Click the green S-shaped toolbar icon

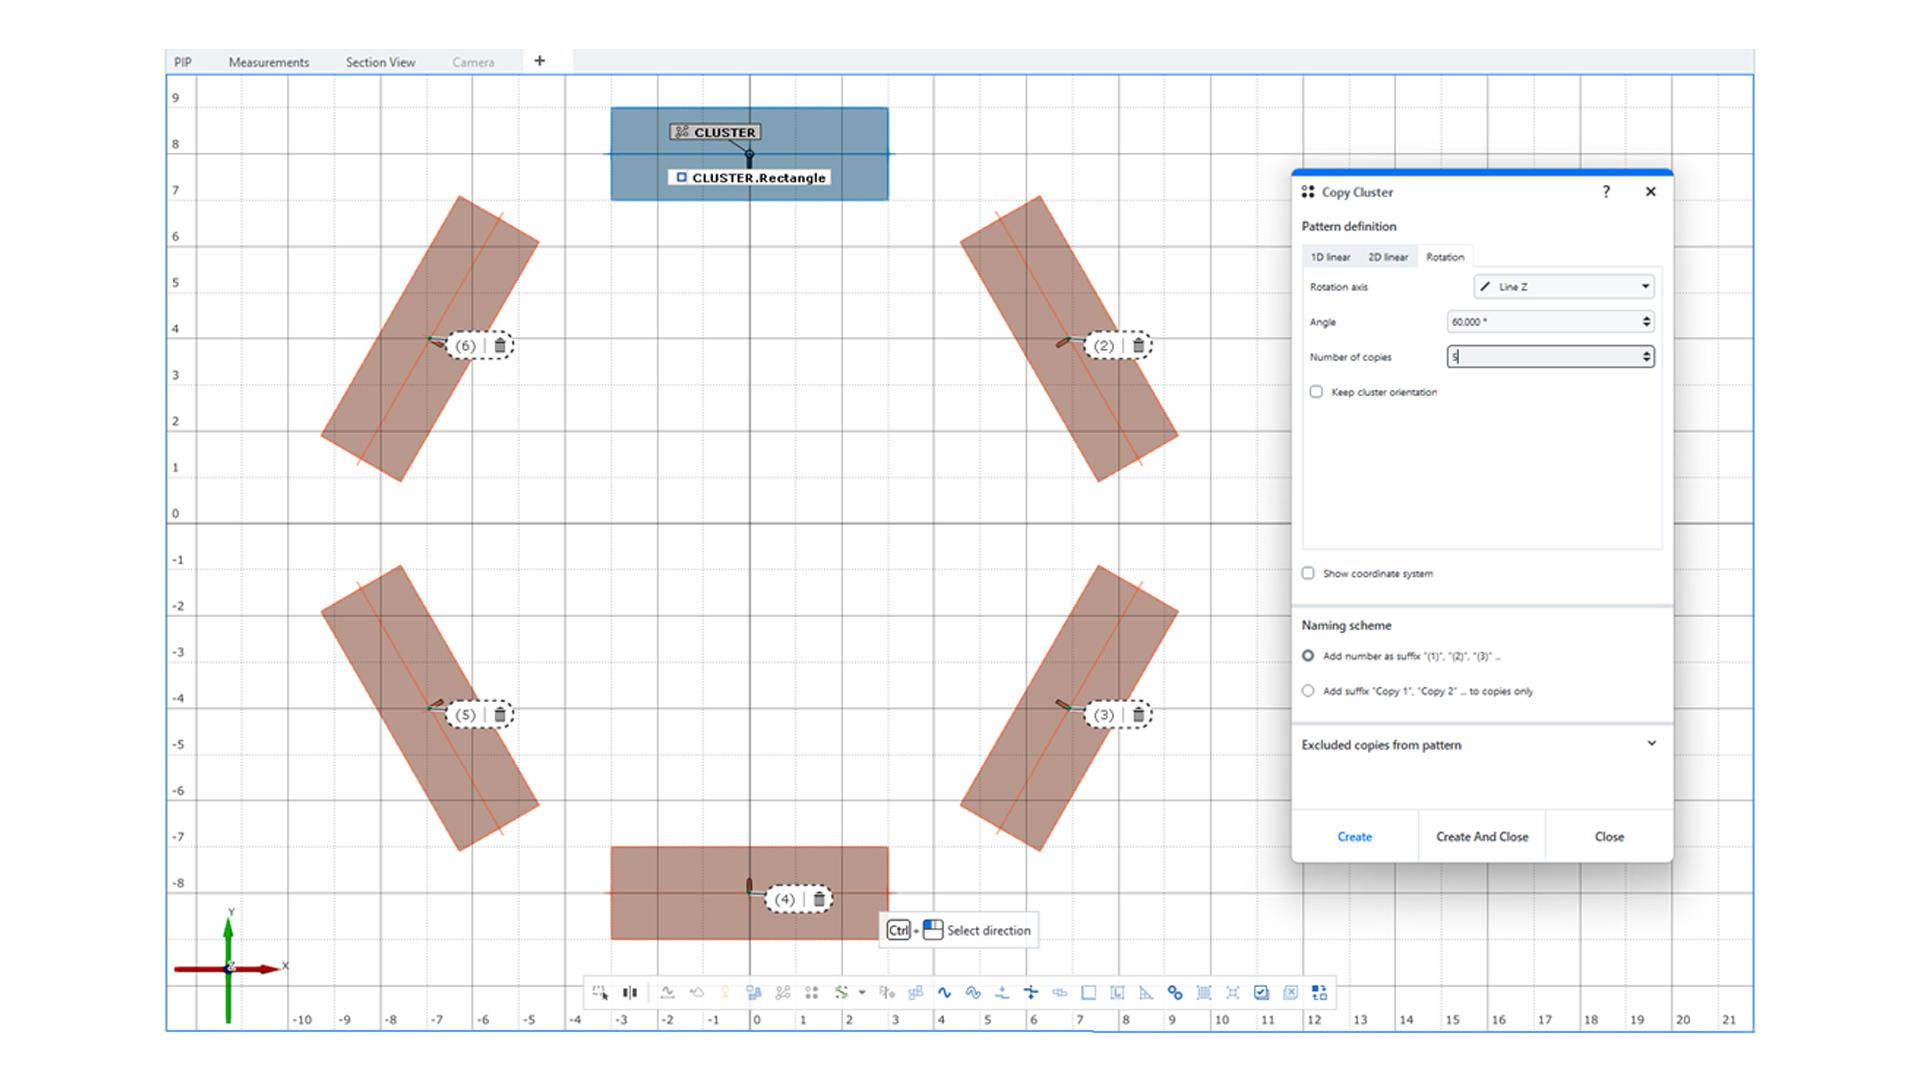coord(841,993)
